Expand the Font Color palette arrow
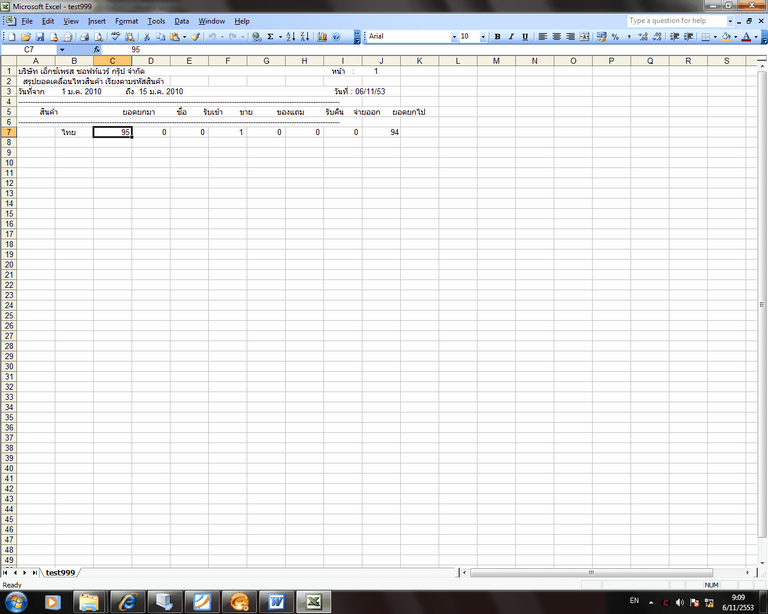This screenshot has height=614, width=768. [756, 37]
